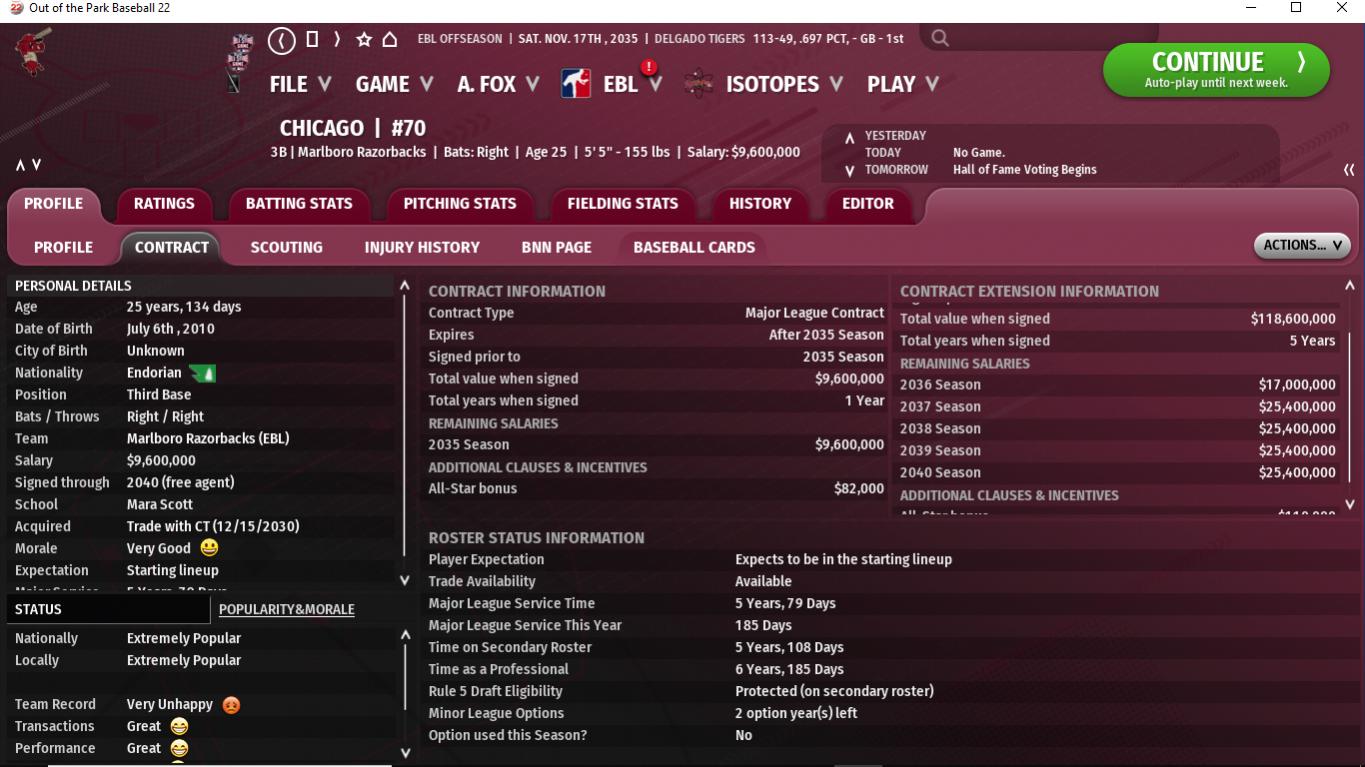Collapse the side panel with double chevron
This screenshot has height=767, width=1365.
point(1348,170)
